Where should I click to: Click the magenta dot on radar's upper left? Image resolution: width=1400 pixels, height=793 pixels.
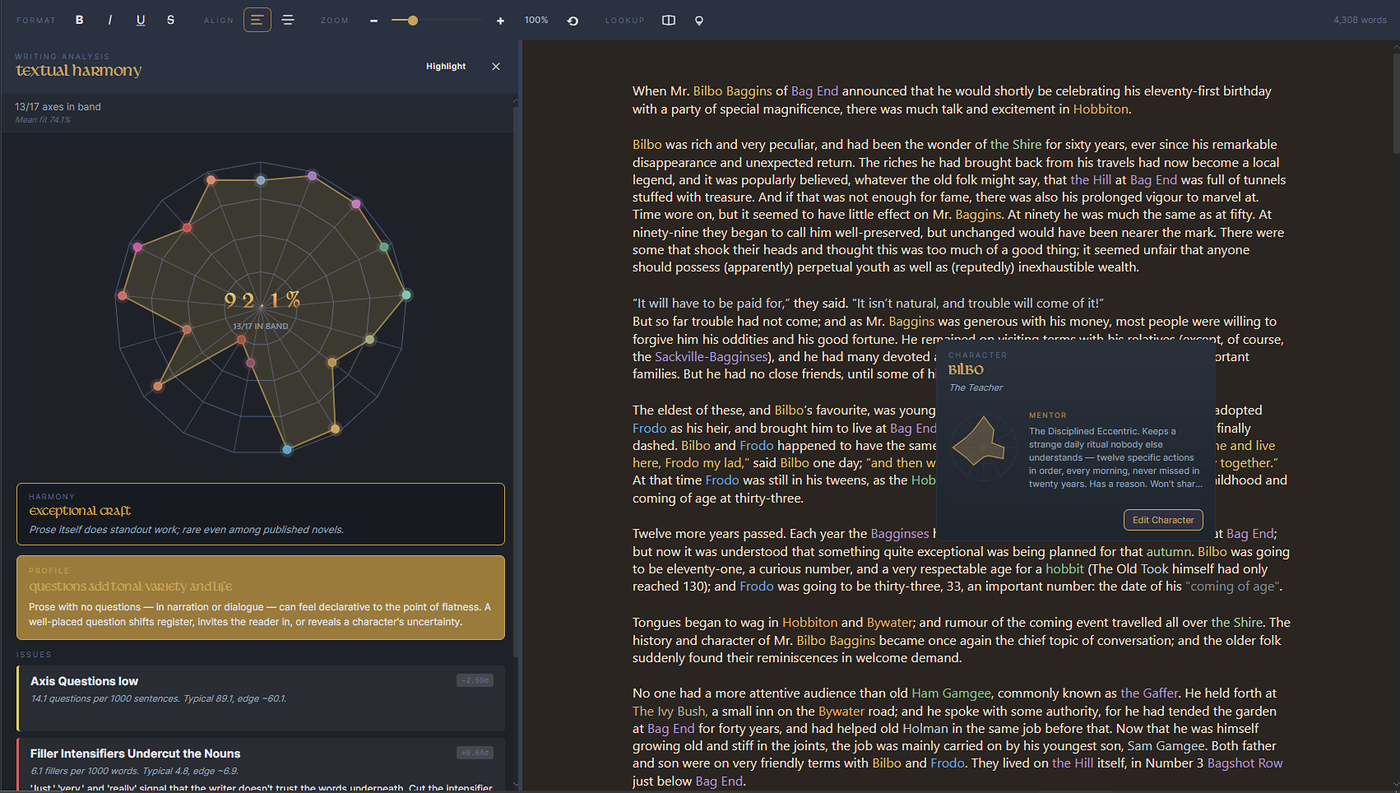(138, 247)
